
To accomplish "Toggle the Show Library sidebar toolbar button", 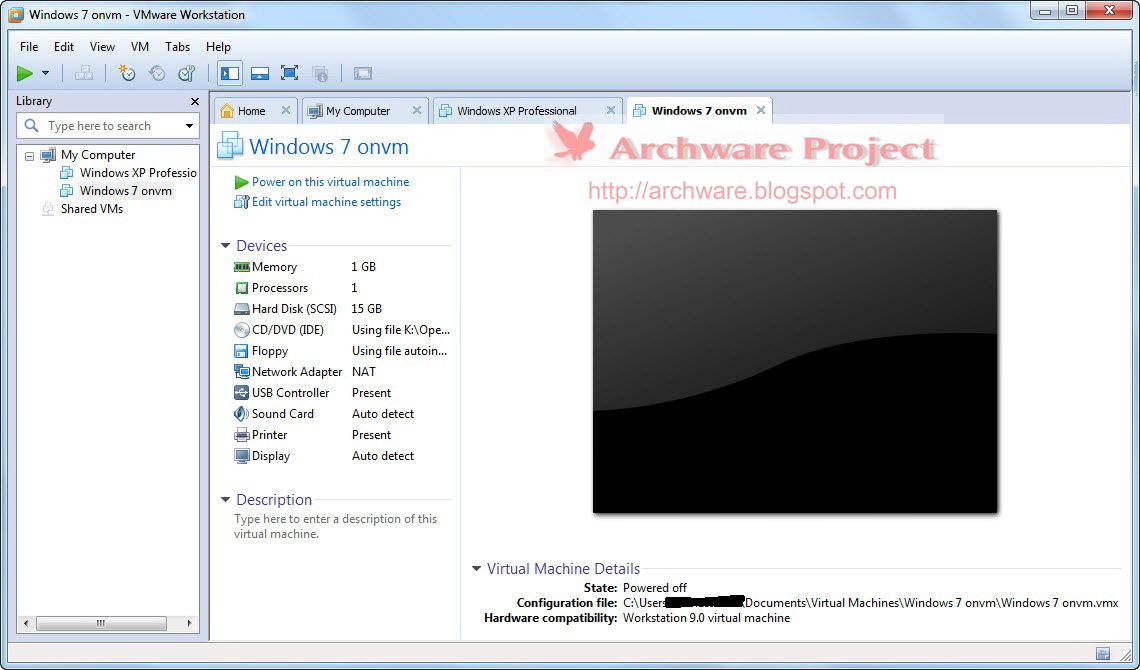I will tap(230, 73).
